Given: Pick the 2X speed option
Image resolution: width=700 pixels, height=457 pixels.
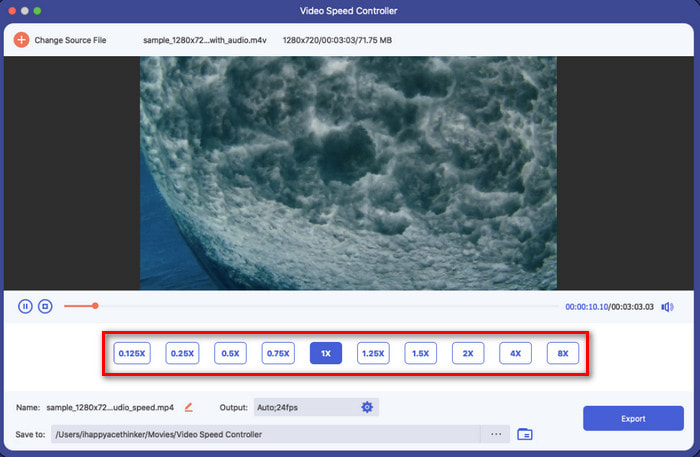Looking at the screenshot, I should click(x=468, y=353).
